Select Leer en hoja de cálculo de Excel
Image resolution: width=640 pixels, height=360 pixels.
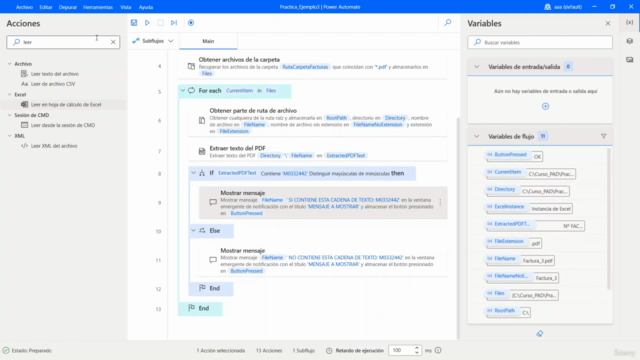[x=66, y=104]
